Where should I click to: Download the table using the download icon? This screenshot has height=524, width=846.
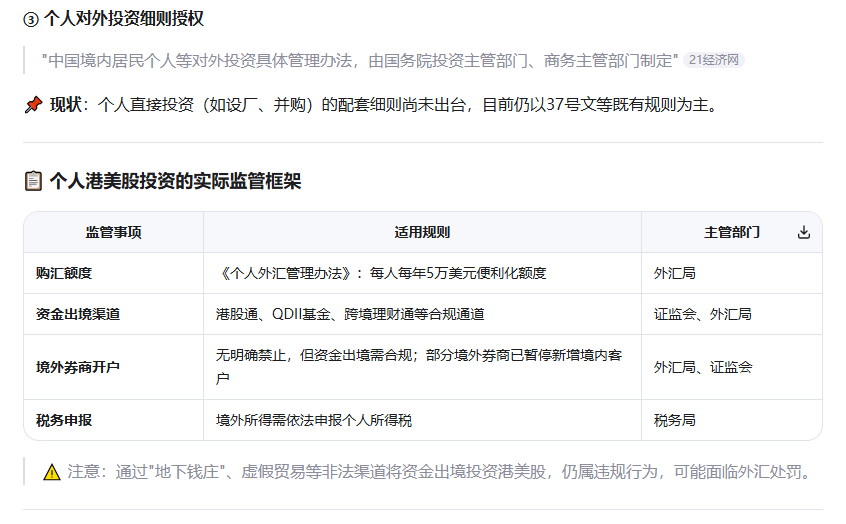pyautogui.click(x=803, y=232)
